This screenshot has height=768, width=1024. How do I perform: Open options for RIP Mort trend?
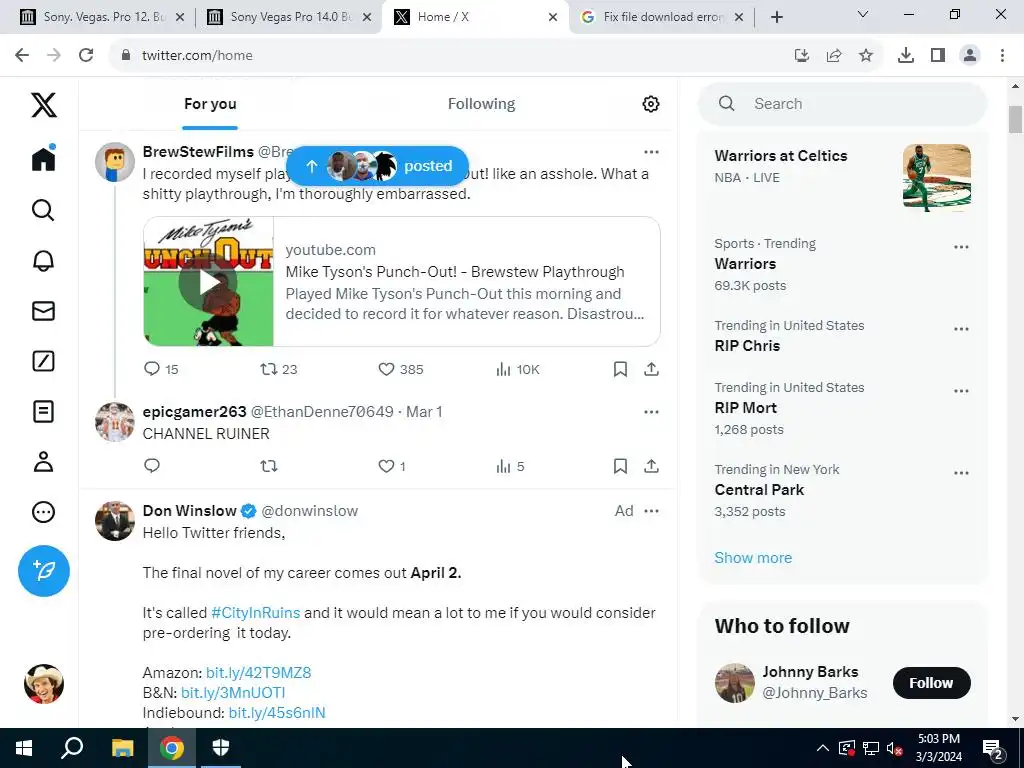coord(961,391)
